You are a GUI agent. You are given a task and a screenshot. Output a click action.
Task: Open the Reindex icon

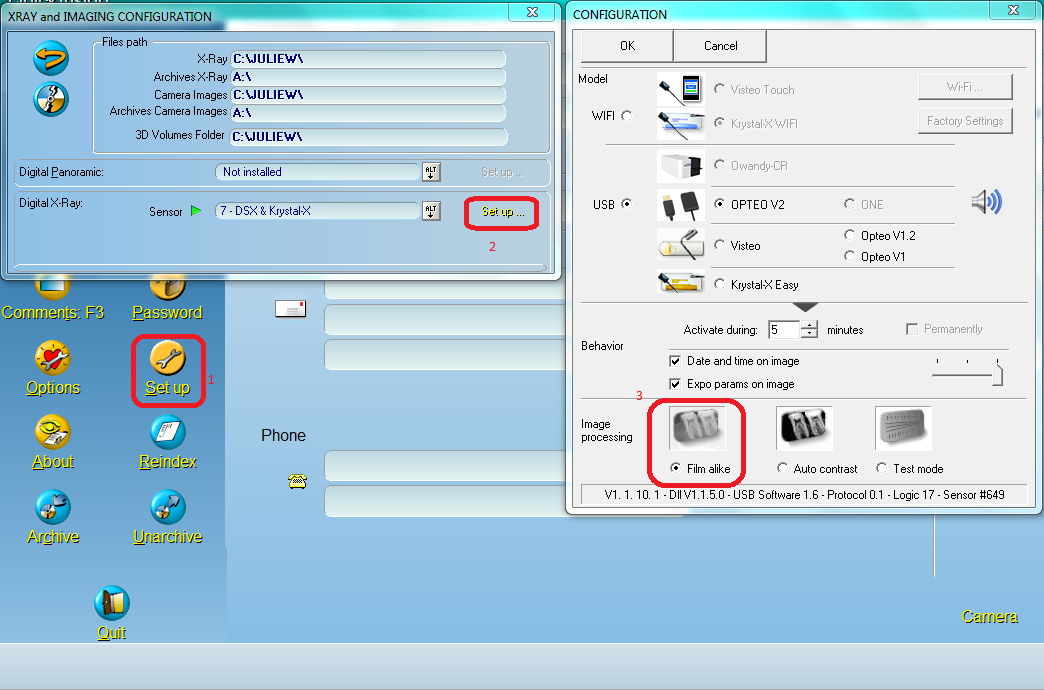tap(167, 432)
